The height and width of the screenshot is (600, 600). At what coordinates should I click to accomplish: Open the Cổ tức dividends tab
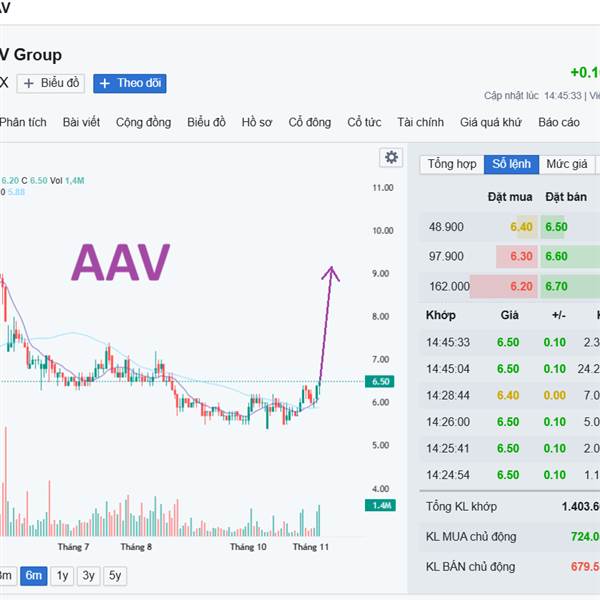[364, 122]
